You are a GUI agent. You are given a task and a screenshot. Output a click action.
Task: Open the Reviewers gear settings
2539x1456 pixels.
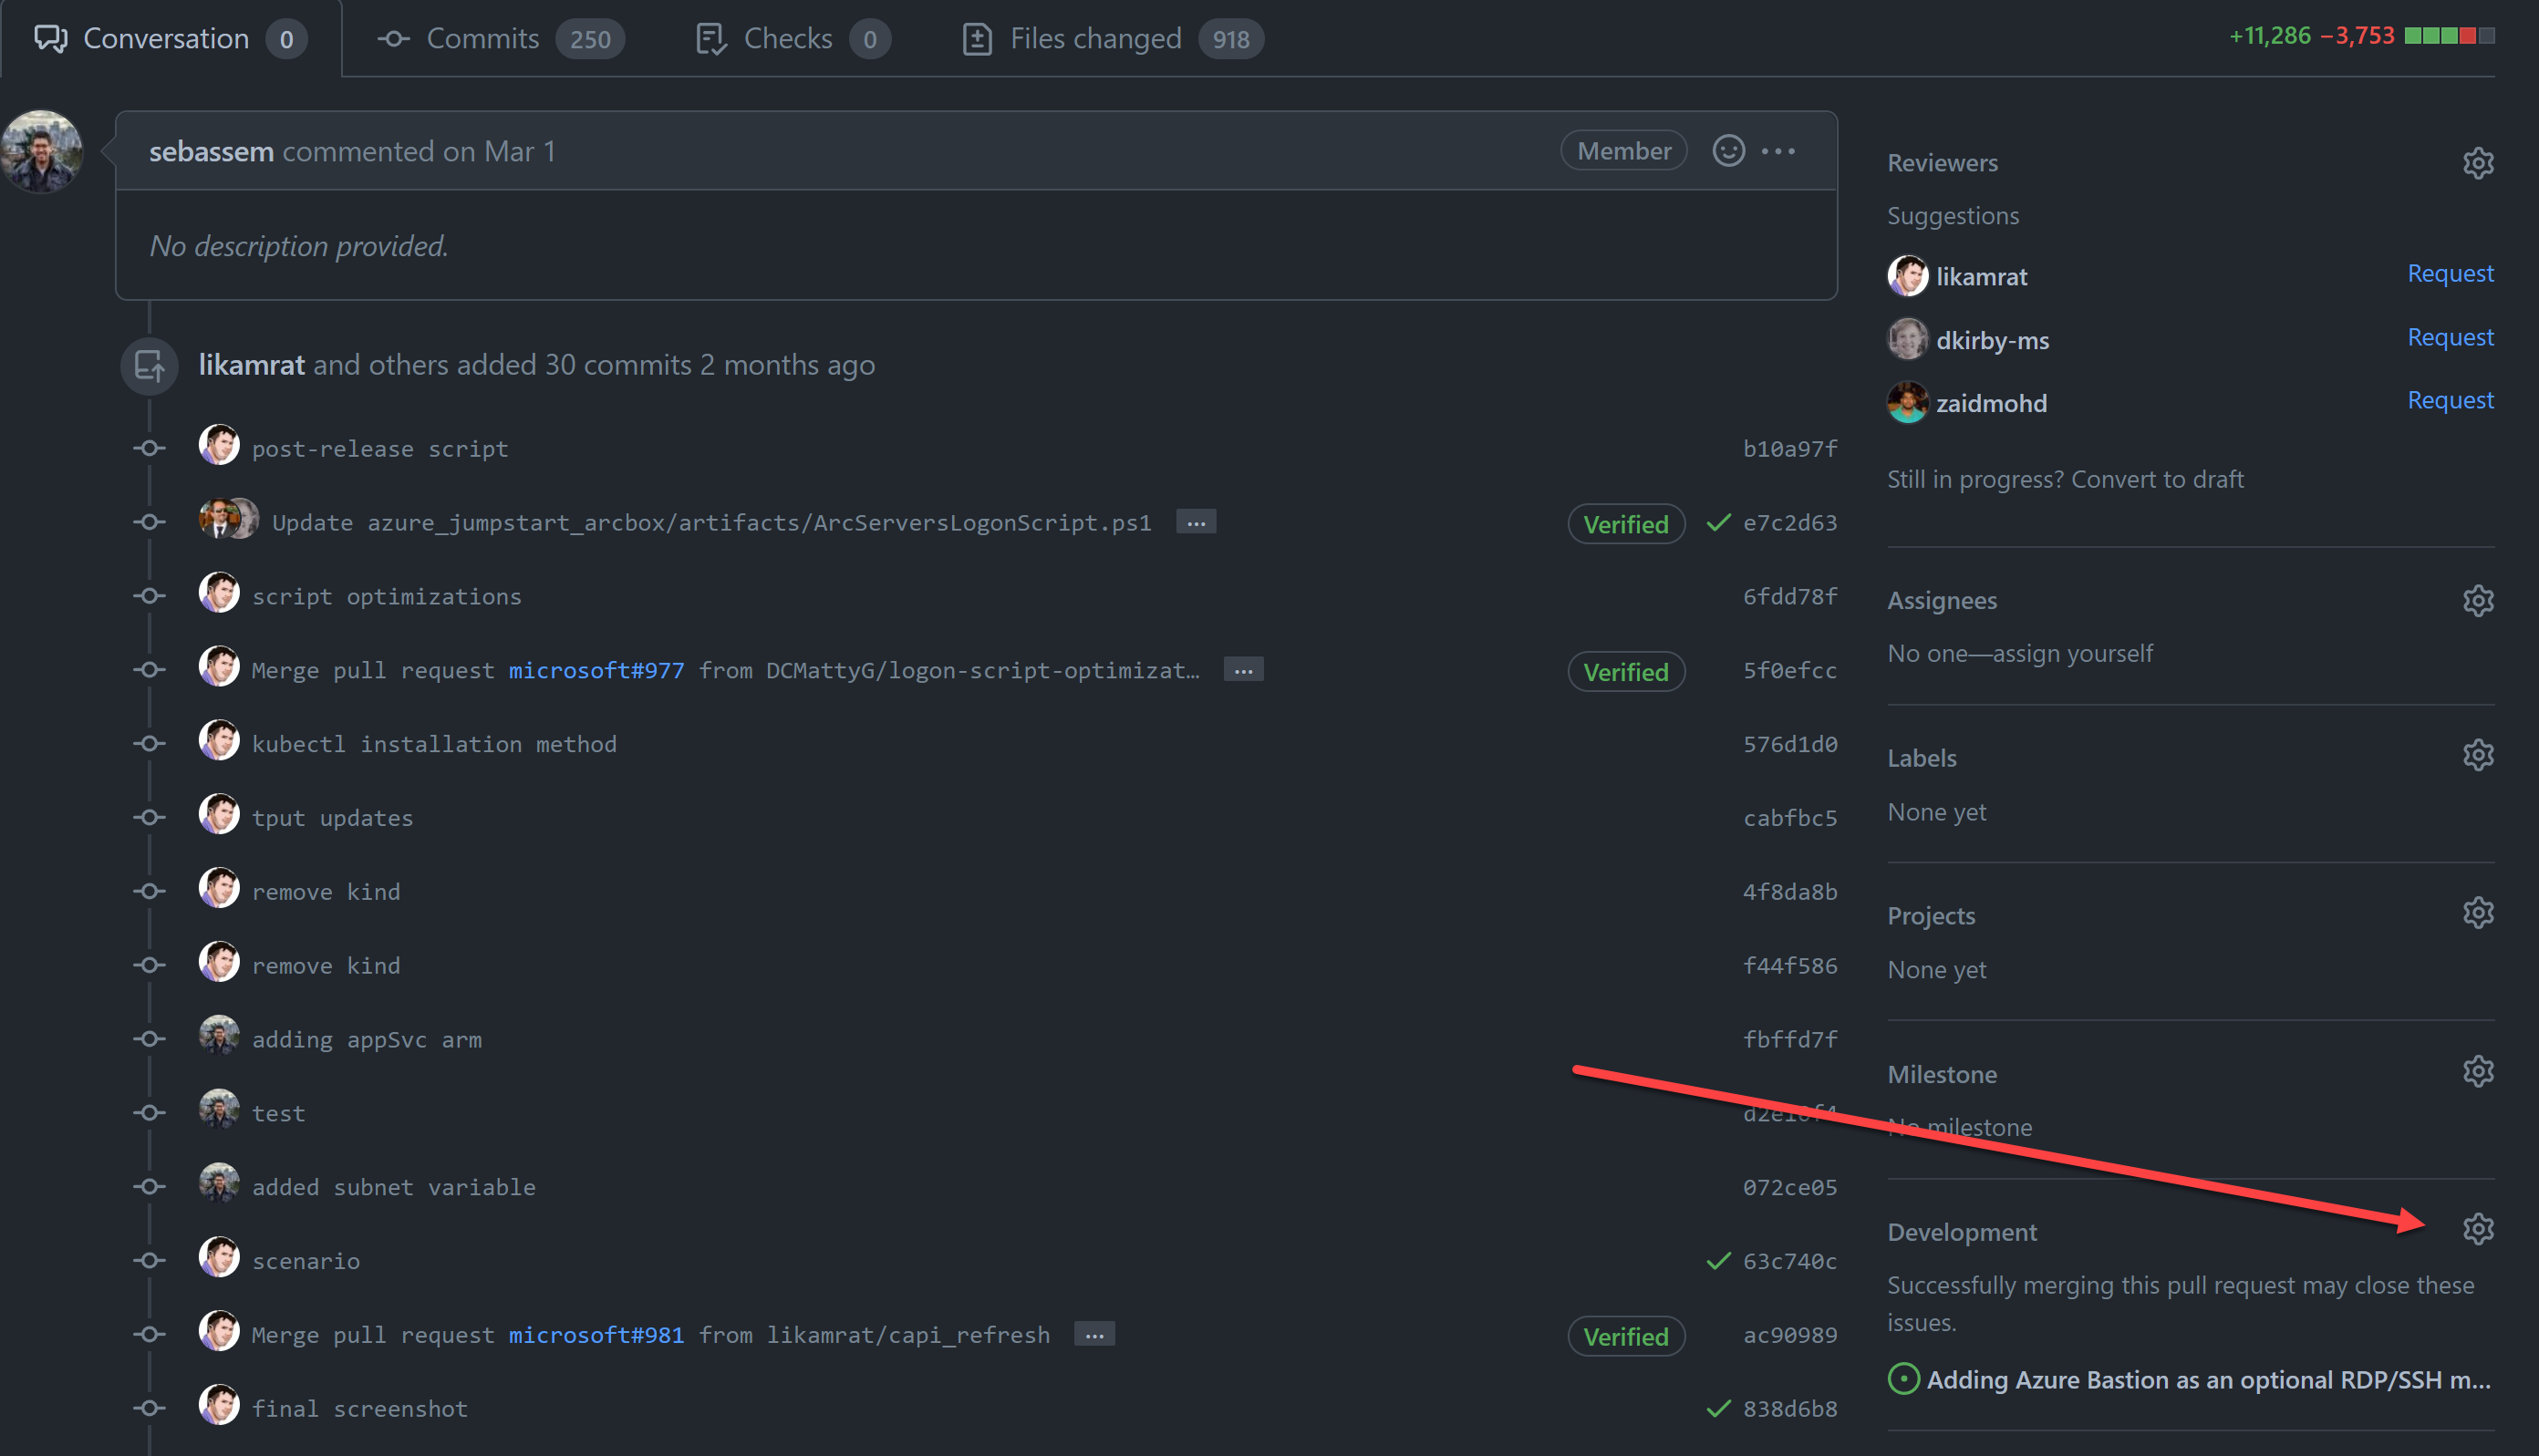click(2477, 163)
